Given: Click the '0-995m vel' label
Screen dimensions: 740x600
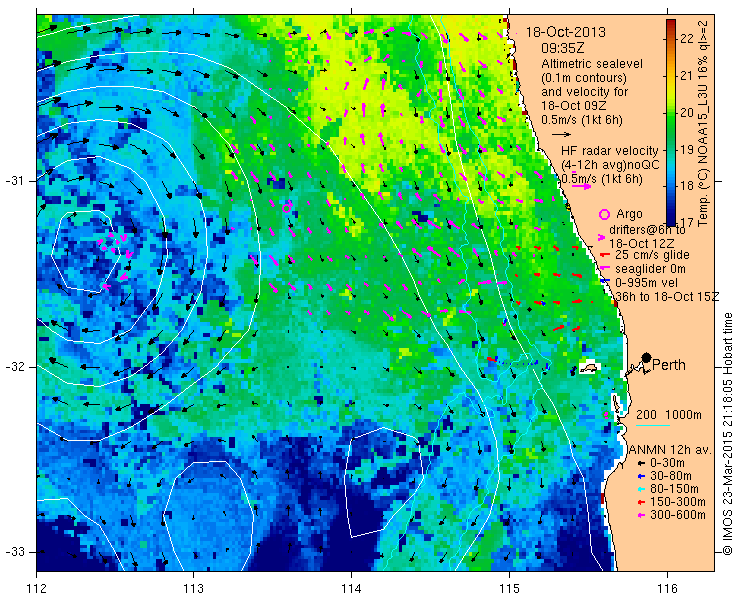Looking at the screenshot, I should [x=647, y=283].
